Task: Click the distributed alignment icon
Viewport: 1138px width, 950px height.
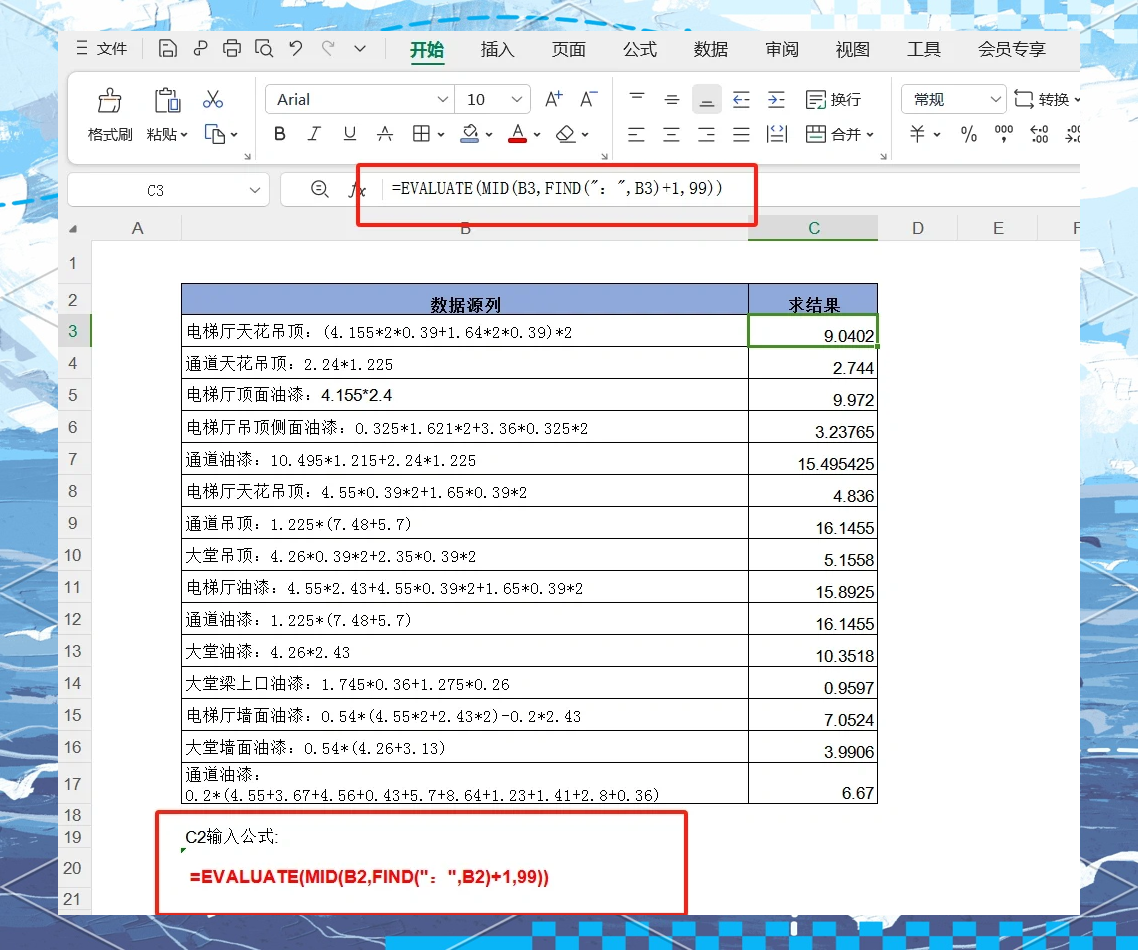Action: [x=777, y=134]
